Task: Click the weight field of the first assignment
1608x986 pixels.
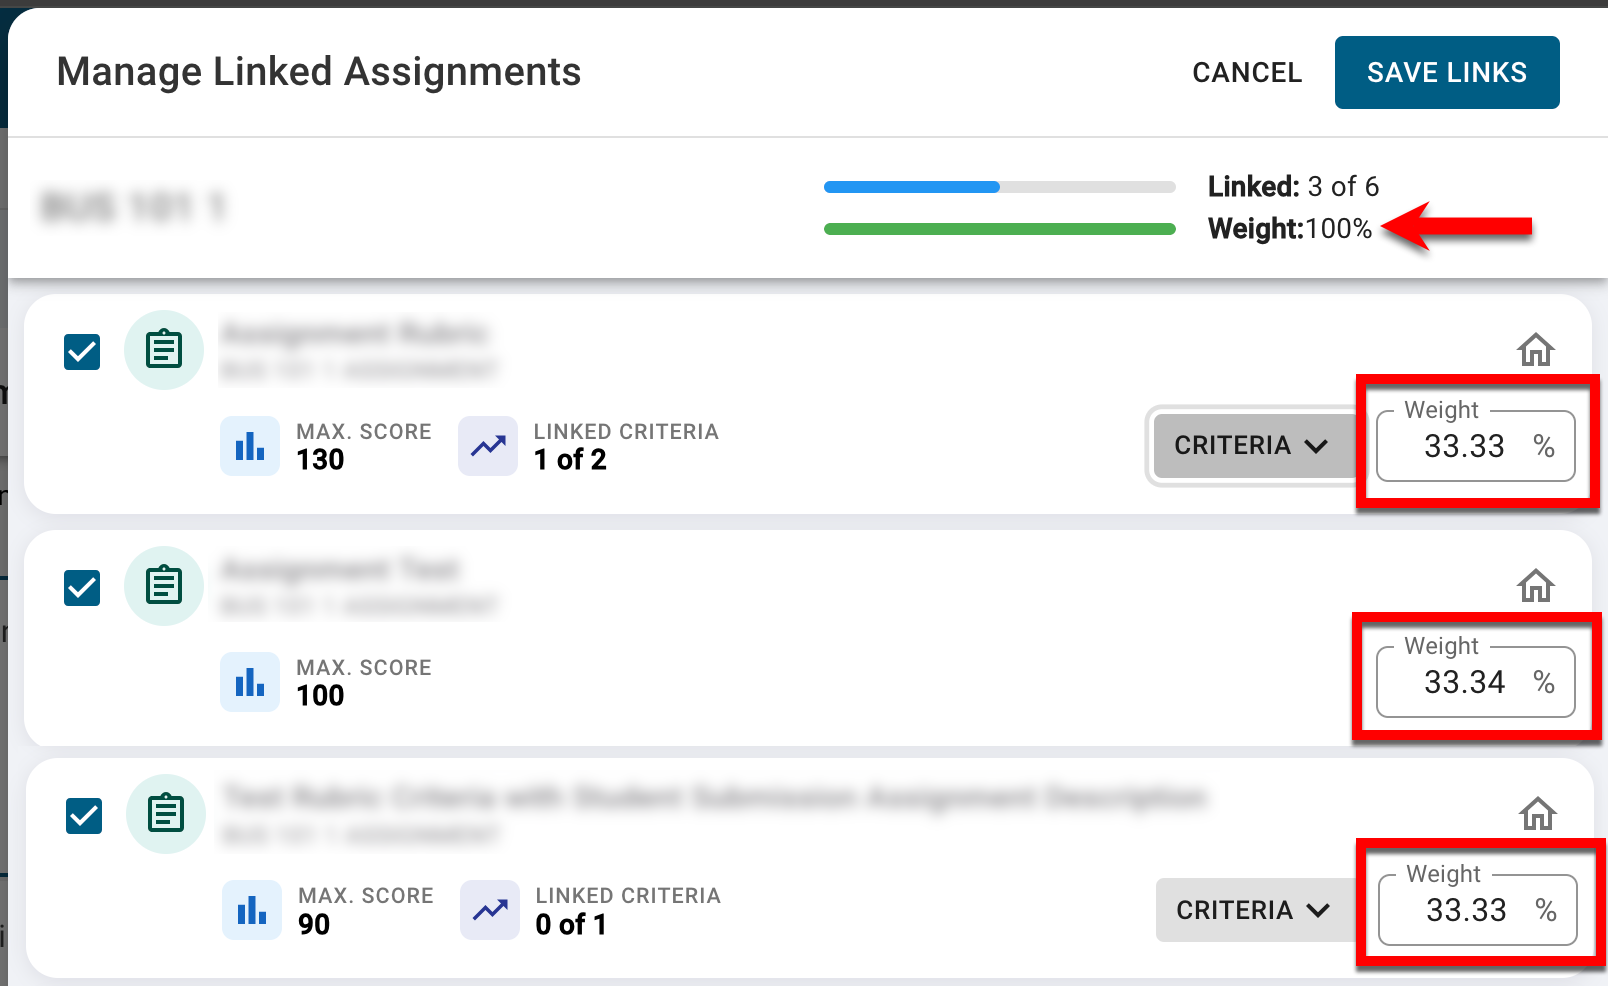Action: [1464, 447]
